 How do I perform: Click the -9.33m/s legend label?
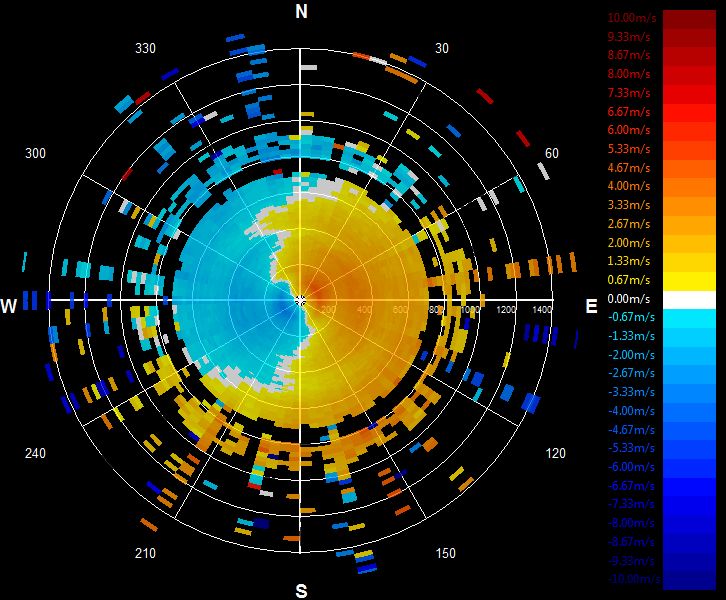(x=632, y=561)
